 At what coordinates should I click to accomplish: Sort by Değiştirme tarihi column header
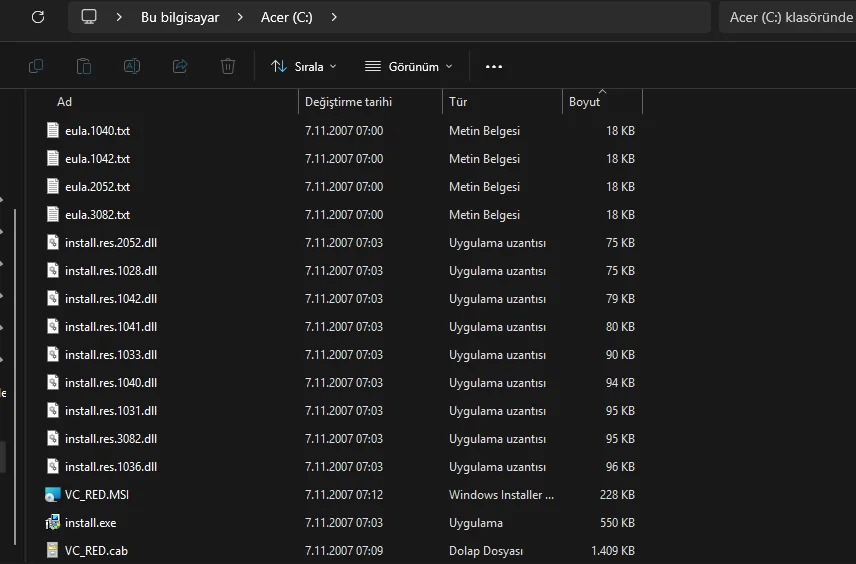click(348, 102)
